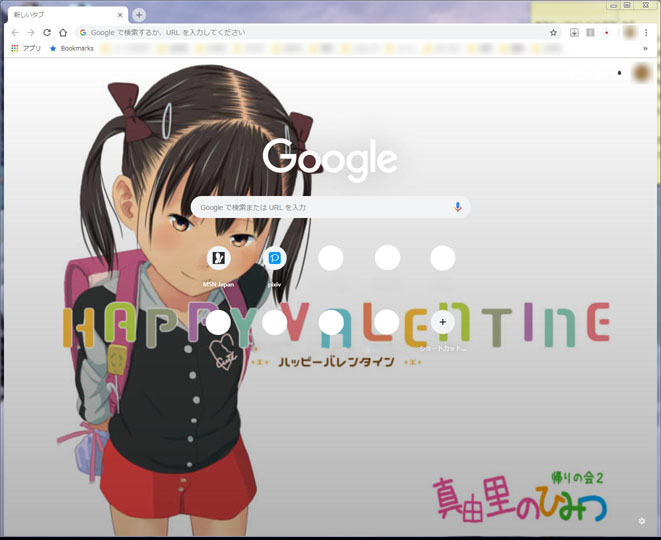
Task: Open Chrome's three-dot menu
Action: pyautogui.click(x=646, y=32)
